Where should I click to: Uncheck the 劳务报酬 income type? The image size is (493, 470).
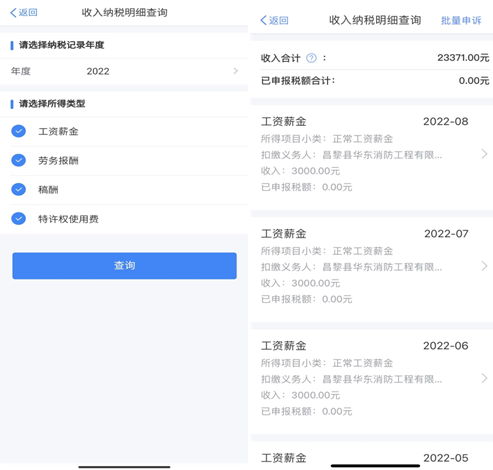coord(19,160)
